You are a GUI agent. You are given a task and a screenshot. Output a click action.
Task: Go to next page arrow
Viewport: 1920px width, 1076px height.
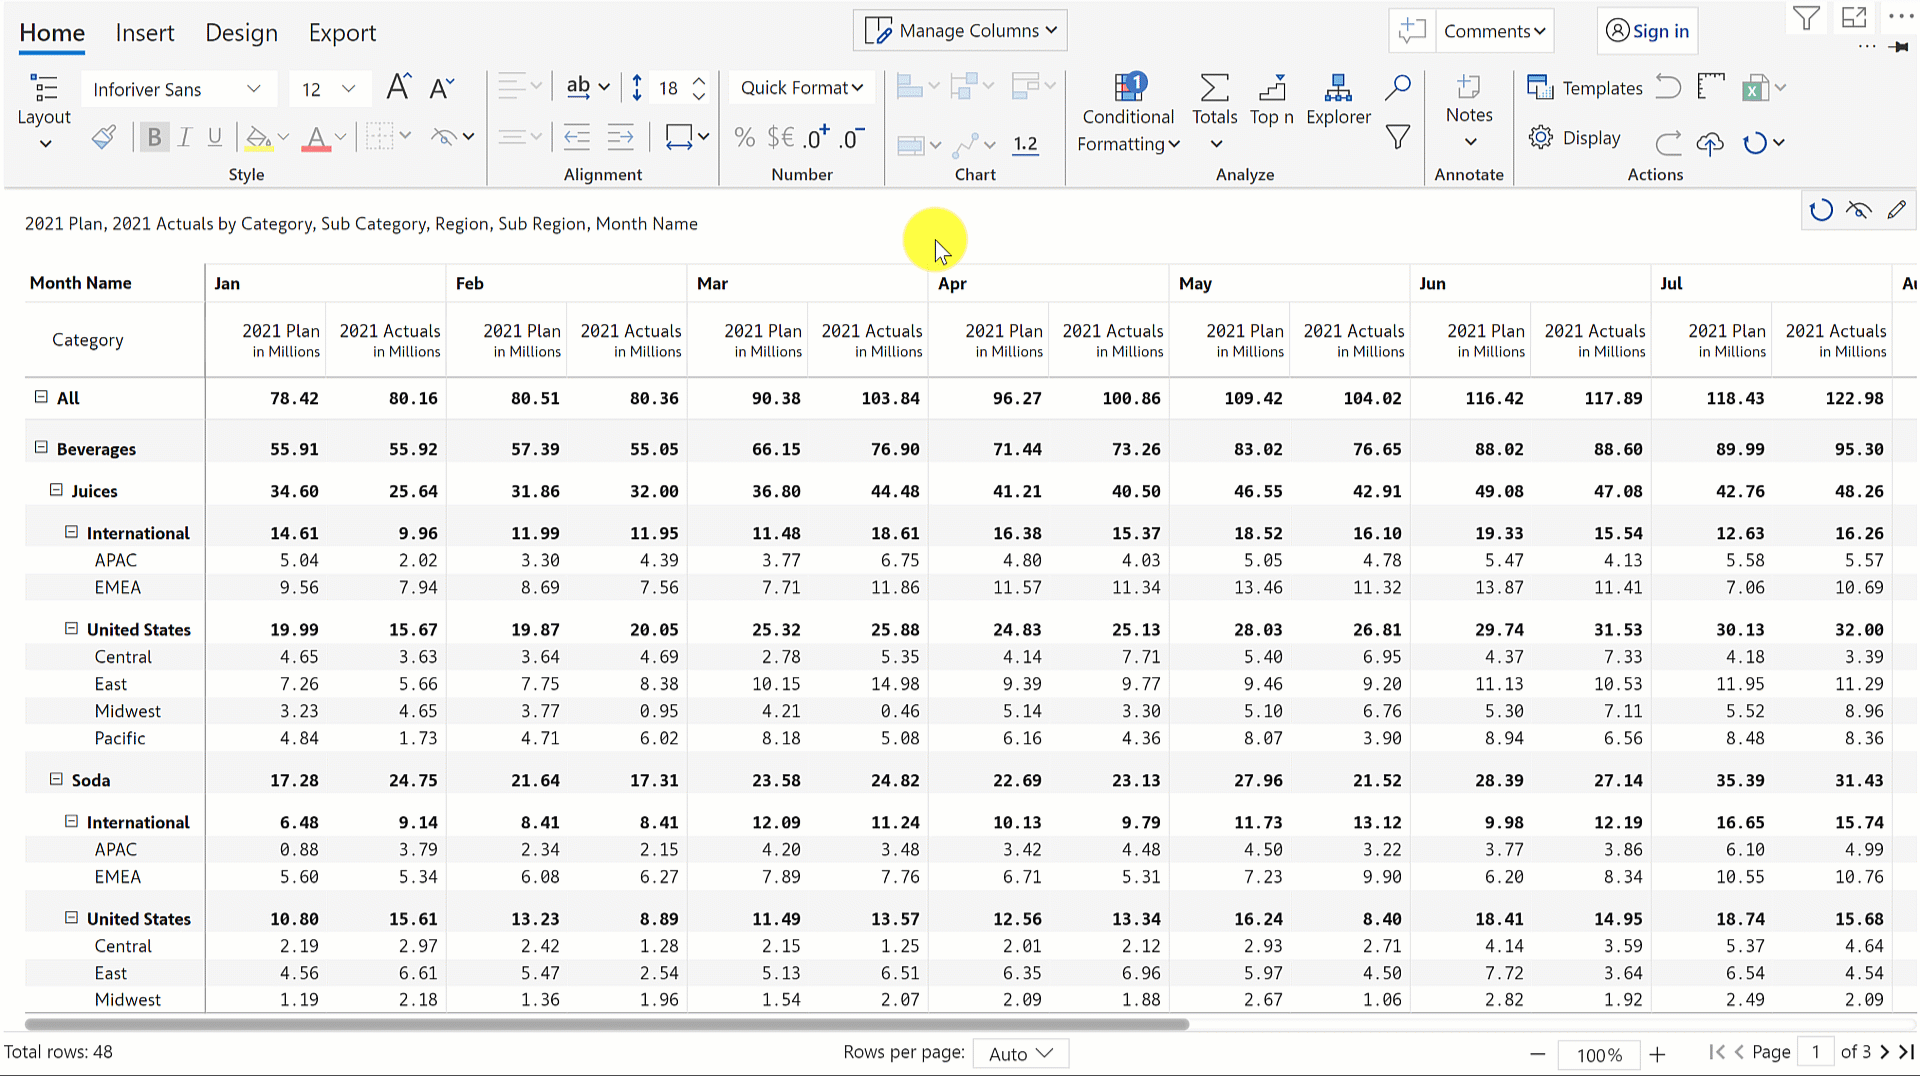[x=1884, y=1052]
